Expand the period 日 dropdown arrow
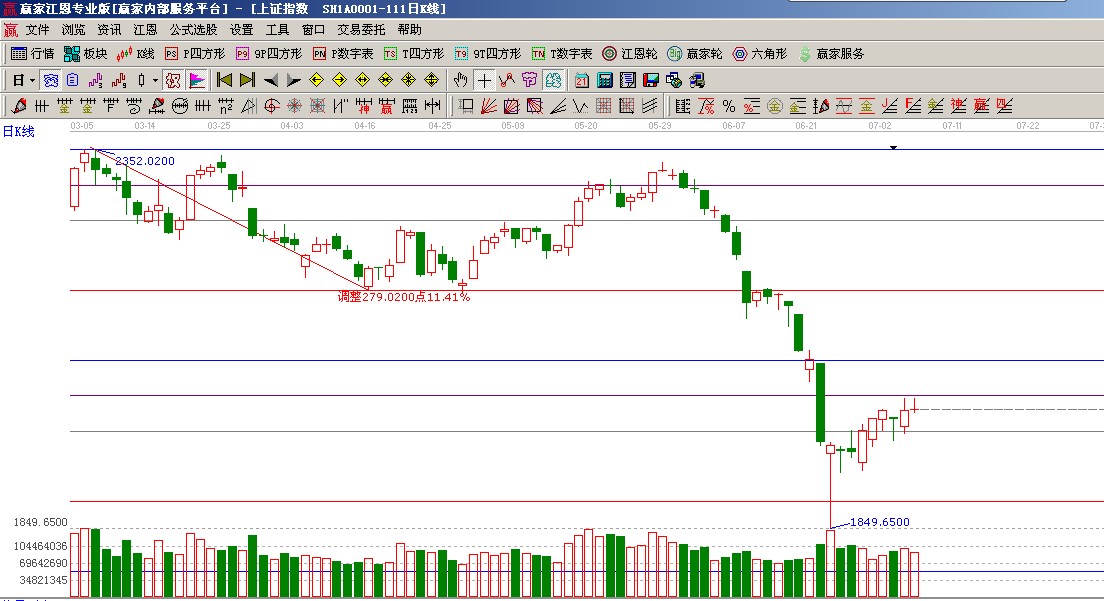This screenshot has height=601, width=1104. (32, 80)
